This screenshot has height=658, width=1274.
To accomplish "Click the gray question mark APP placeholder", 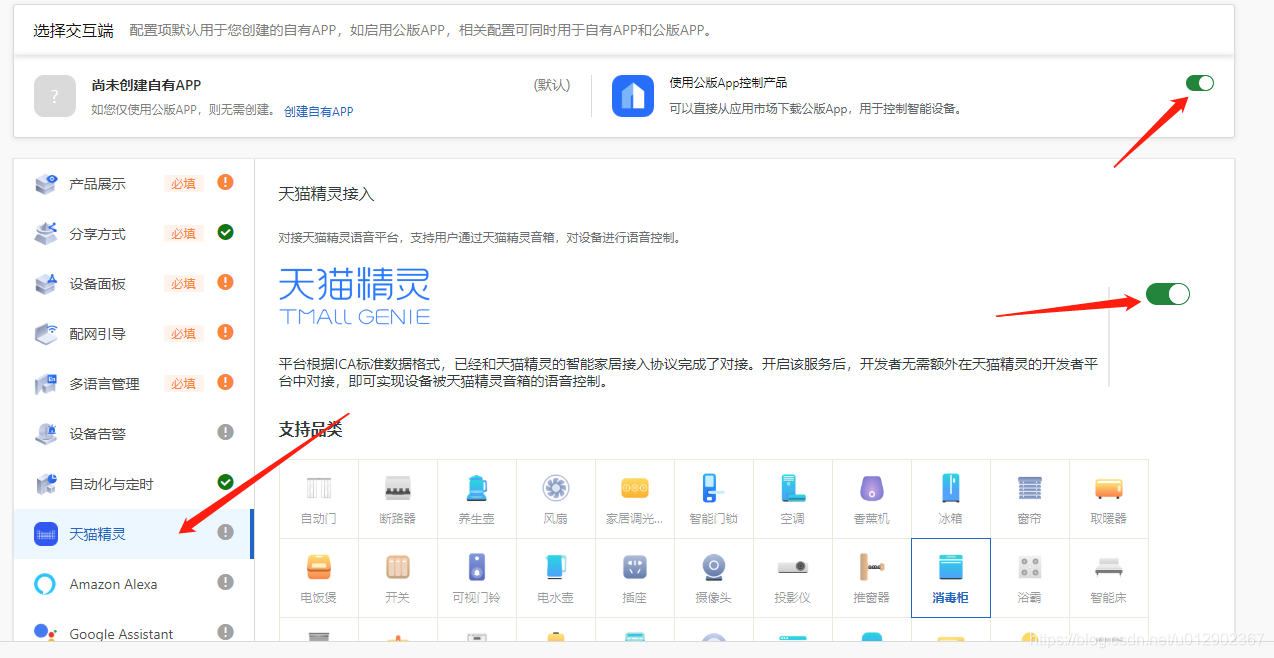I will 55,96.
